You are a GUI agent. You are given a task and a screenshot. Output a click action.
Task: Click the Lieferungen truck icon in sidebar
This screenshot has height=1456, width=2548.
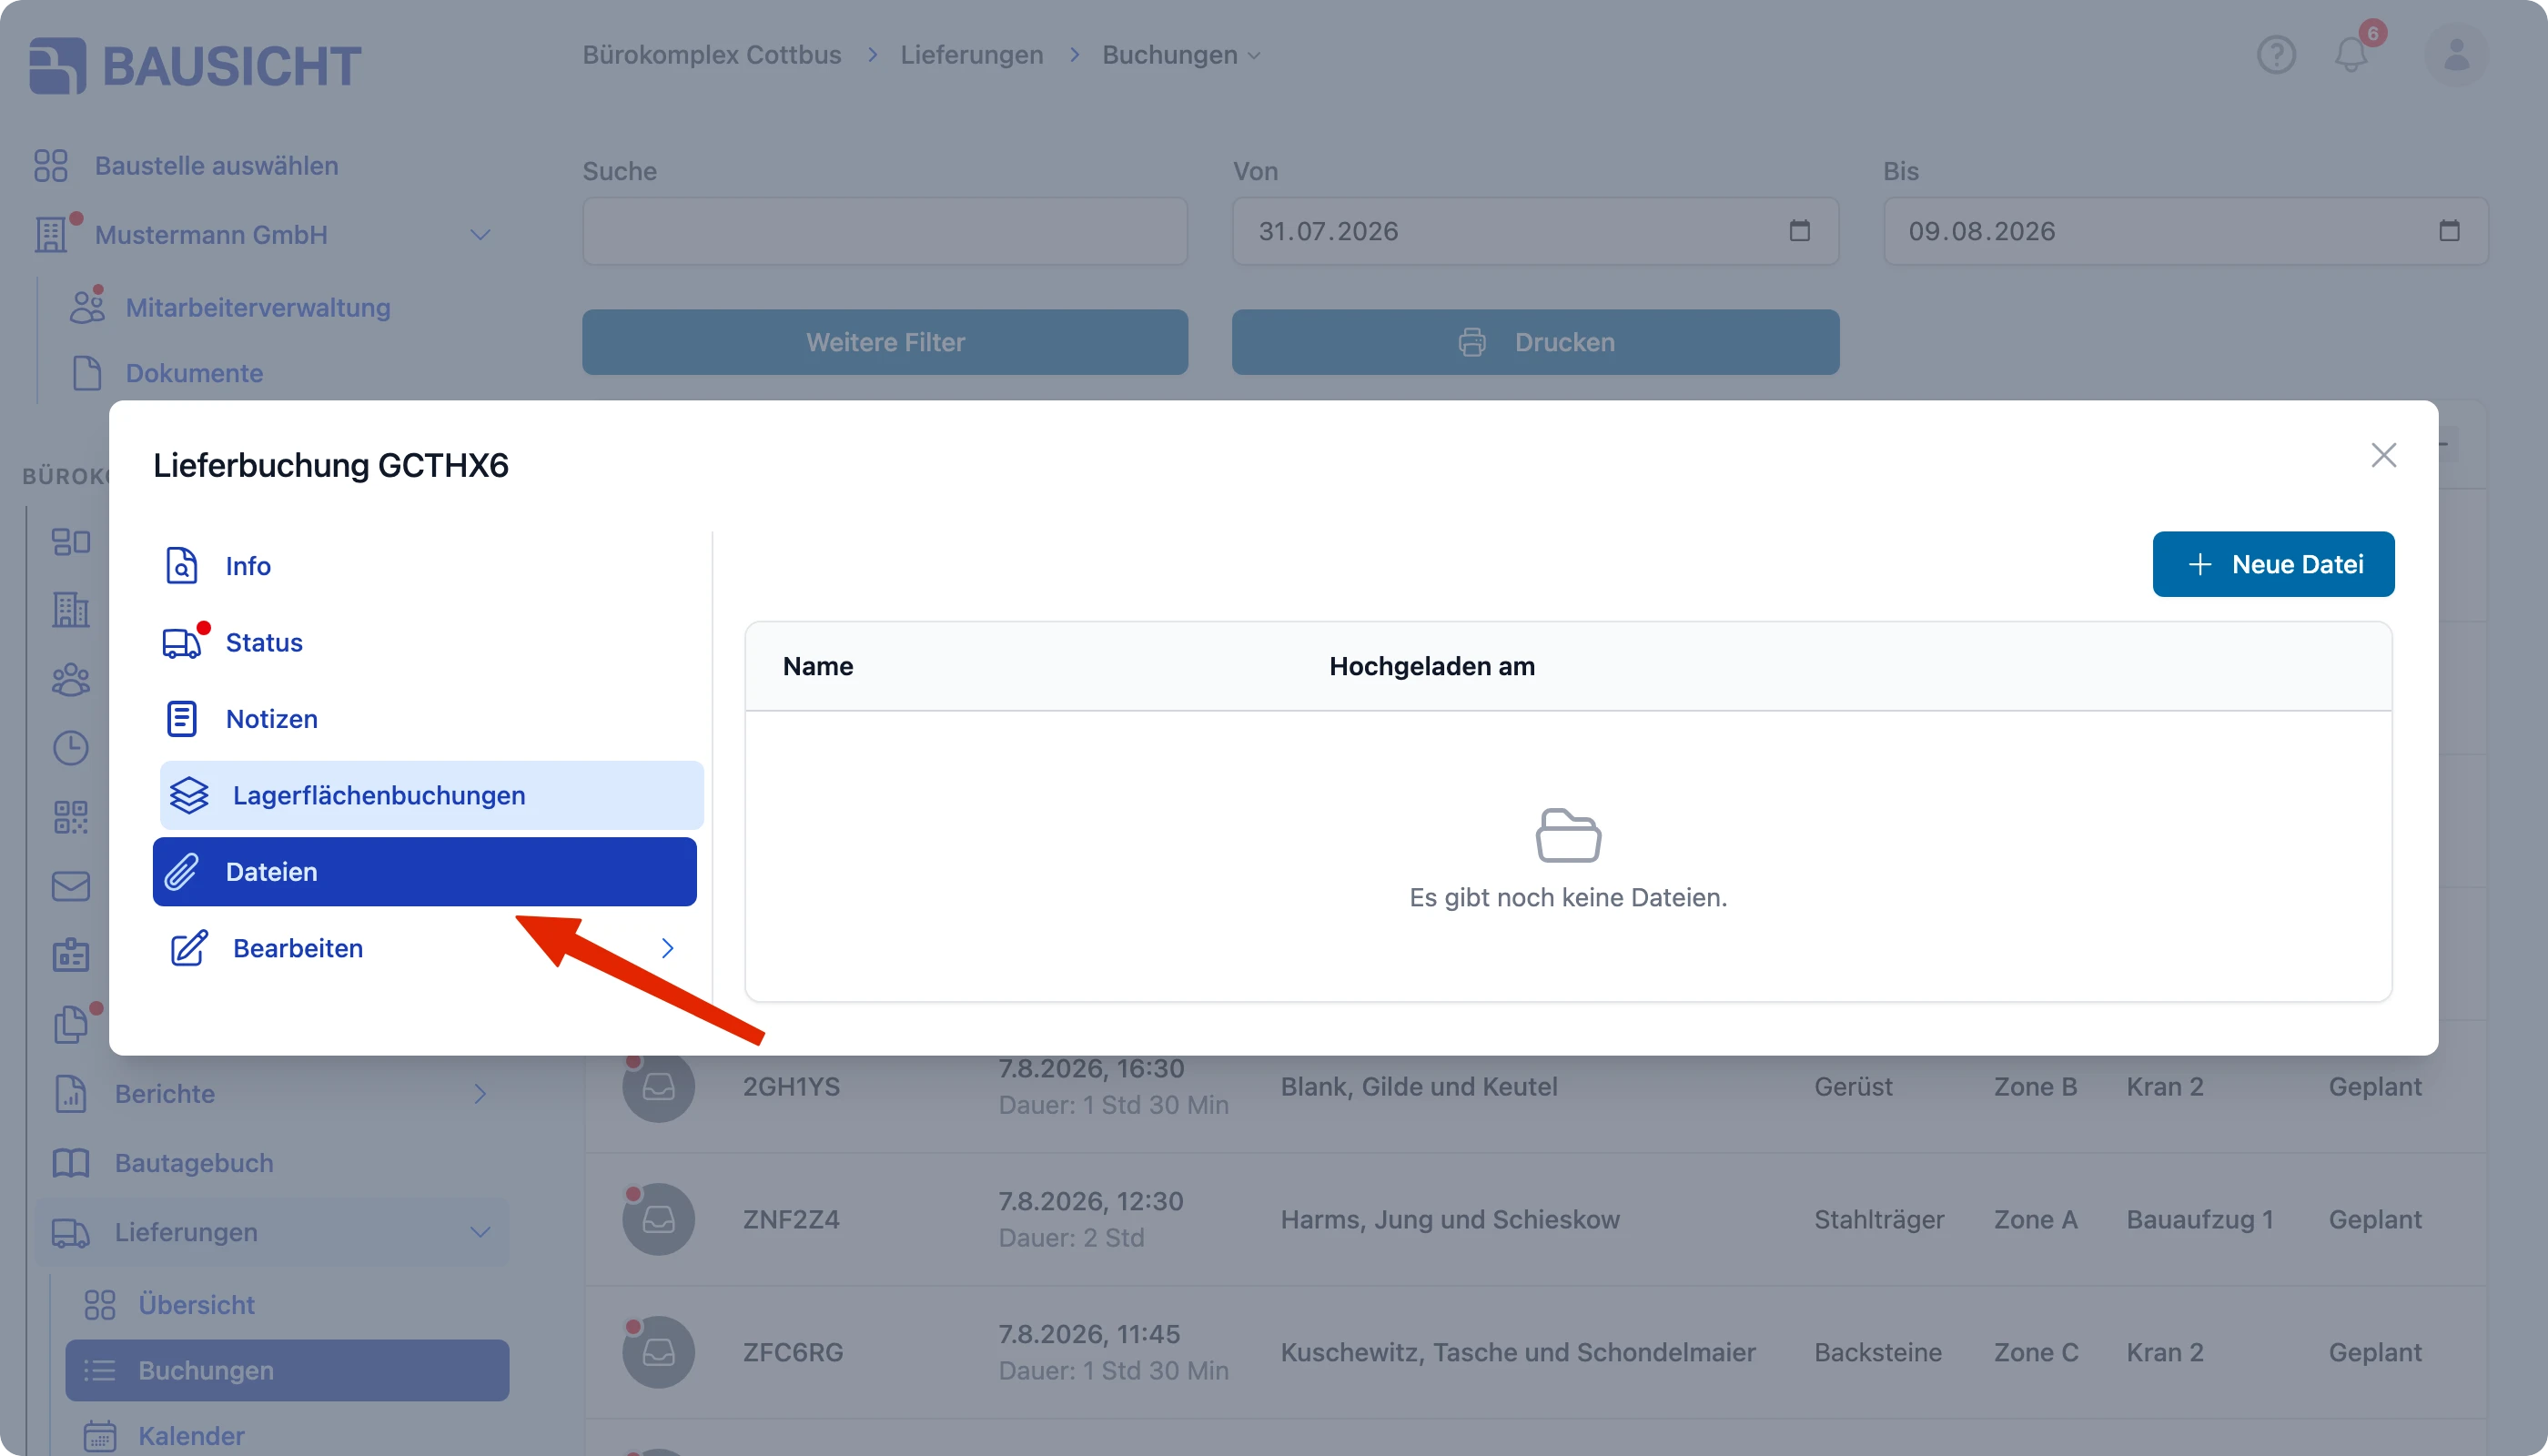tap(70, 1233)
